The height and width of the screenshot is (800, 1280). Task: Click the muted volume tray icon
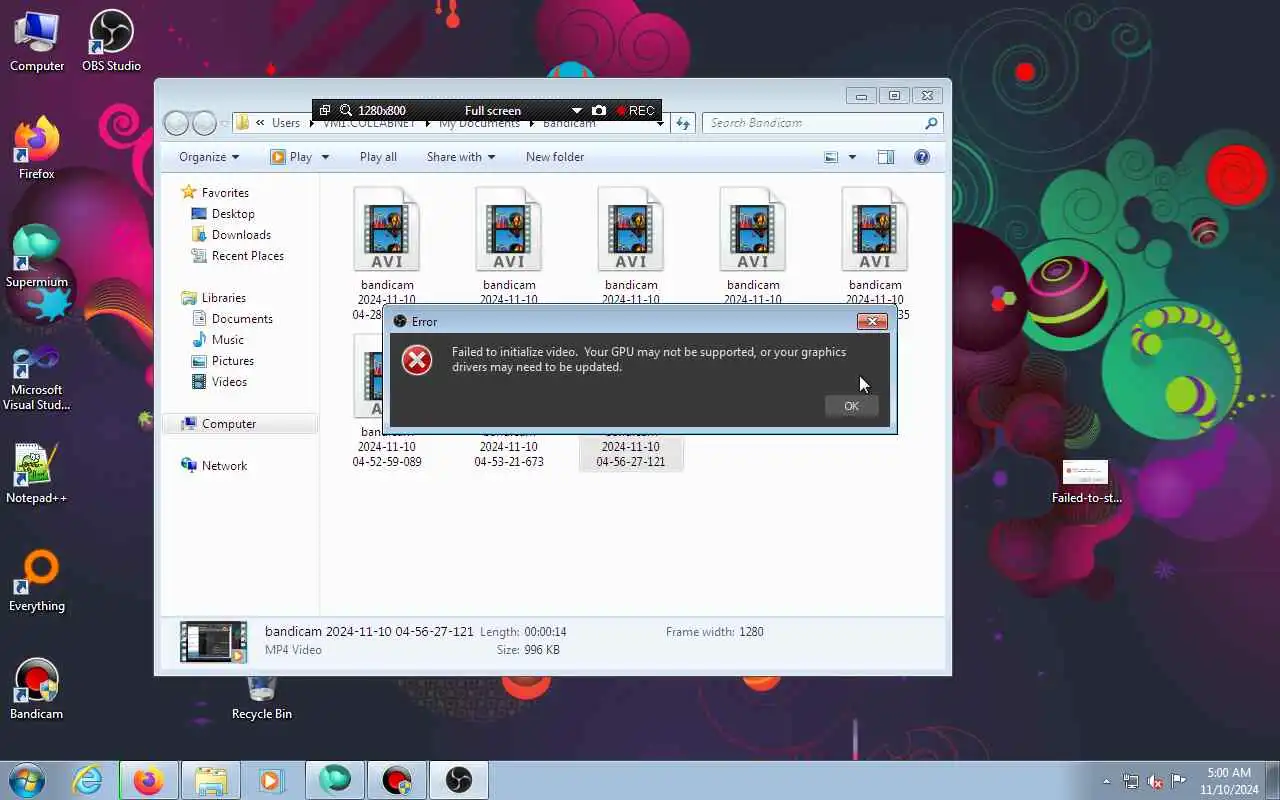(x=1155, y=781)
